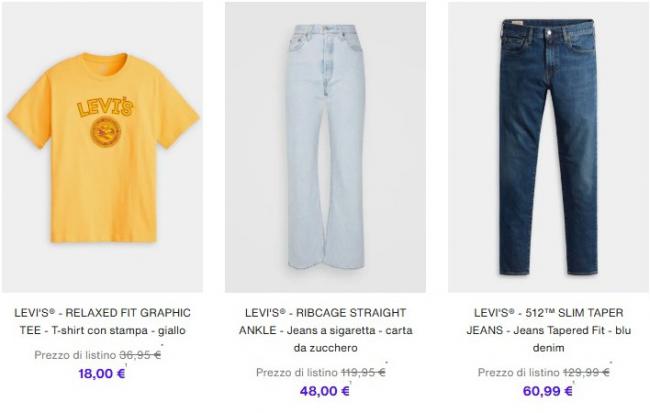Screen dimensions: 650x413
Task: Click the Levi's logo print on the yellow tee
Action: click(x=105, y=107)
